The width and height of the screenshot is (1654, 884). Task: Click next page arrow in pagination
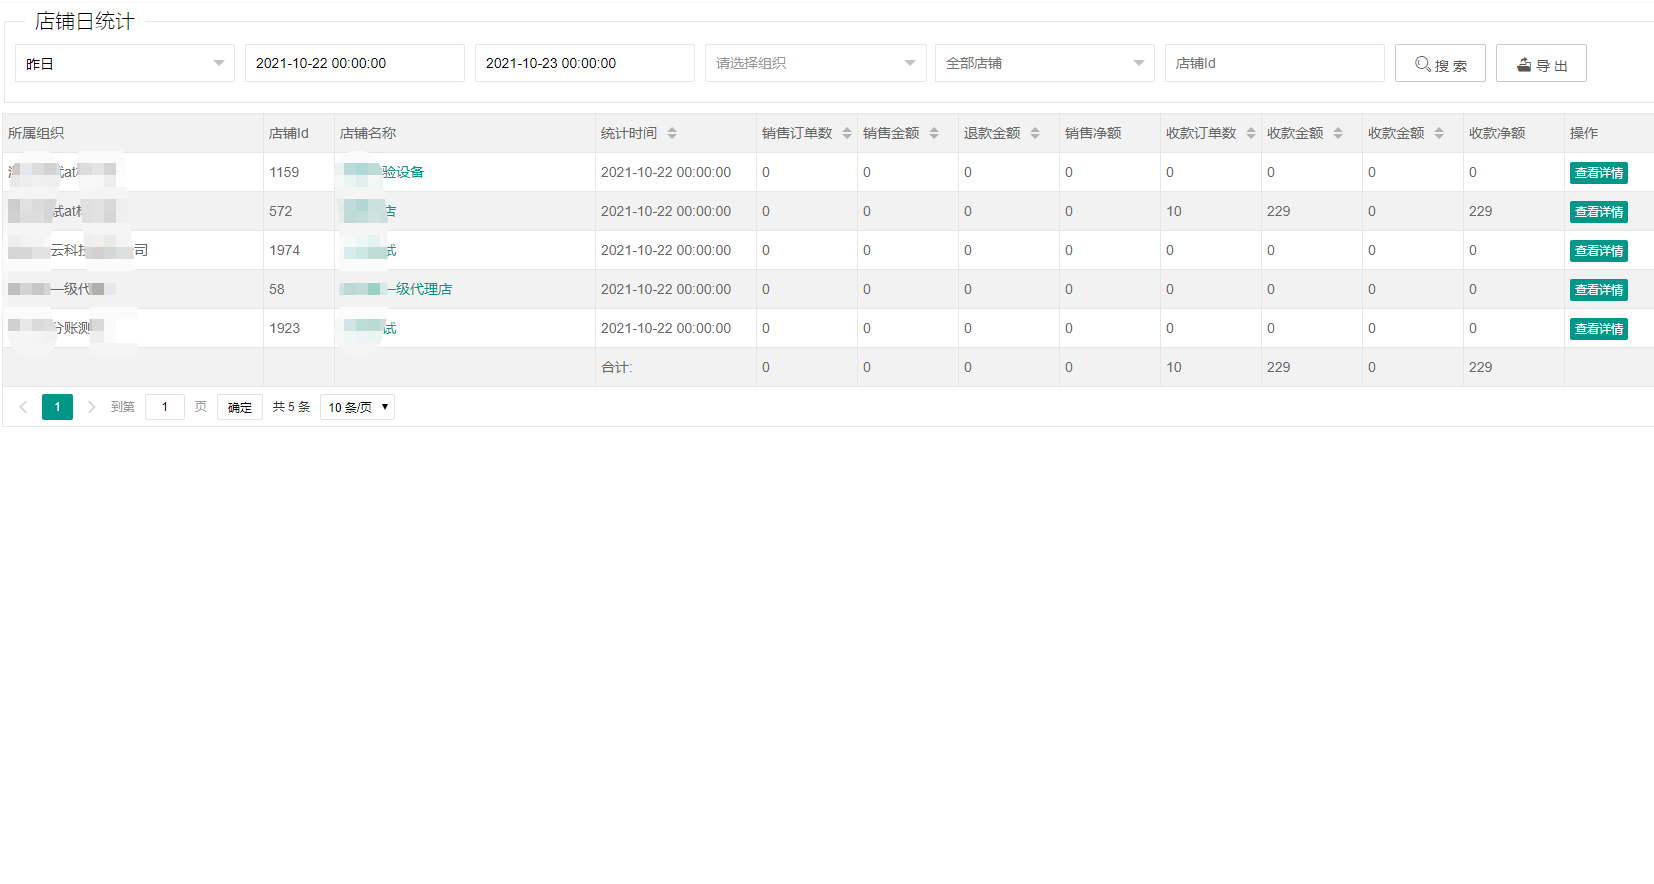tap(92, 407)
